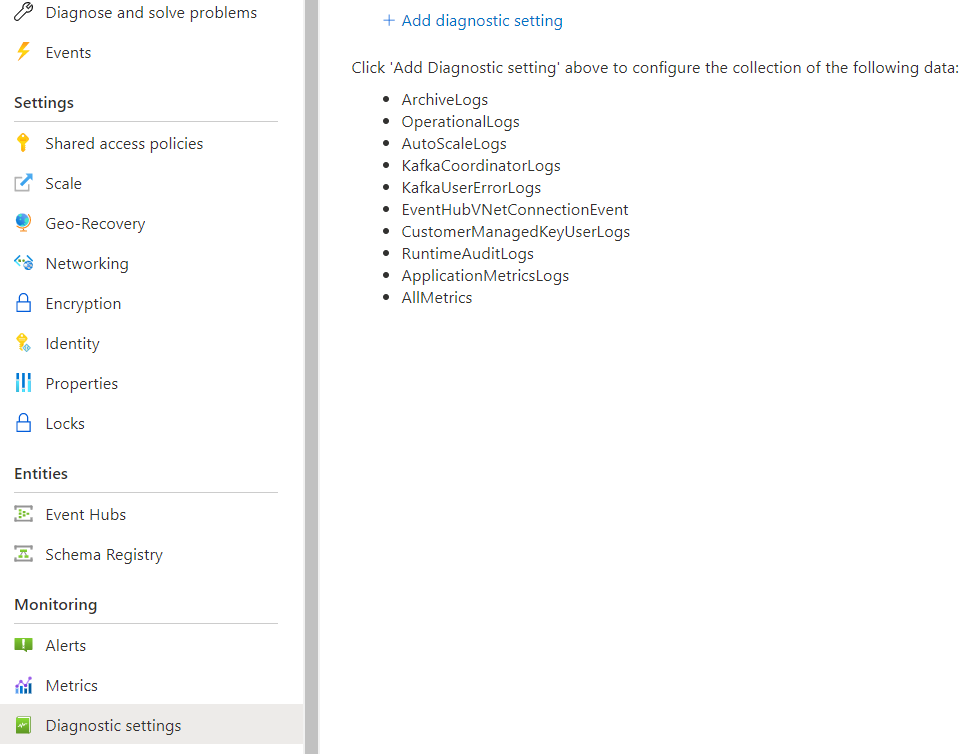970x754 pixels.
Task: Click the Shared access policies key icon
Action: point(24,144)
